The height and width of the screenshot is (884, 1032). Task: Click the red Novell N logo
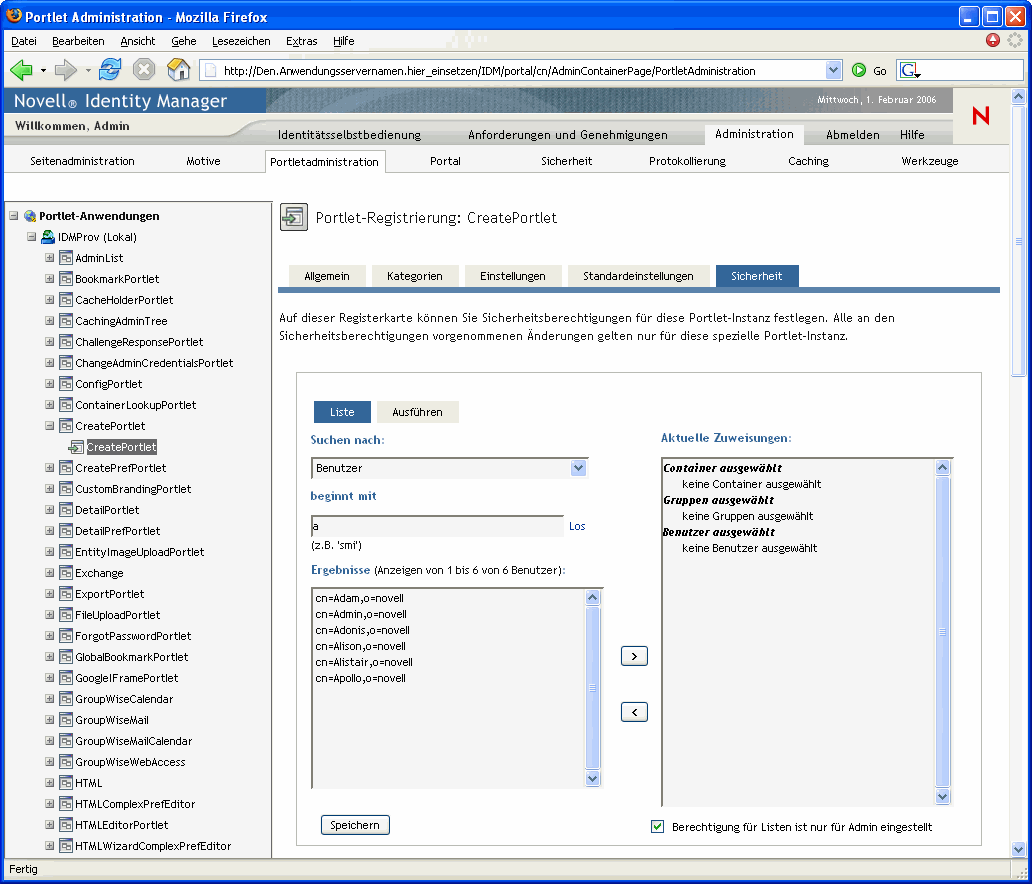click(981, 116)
